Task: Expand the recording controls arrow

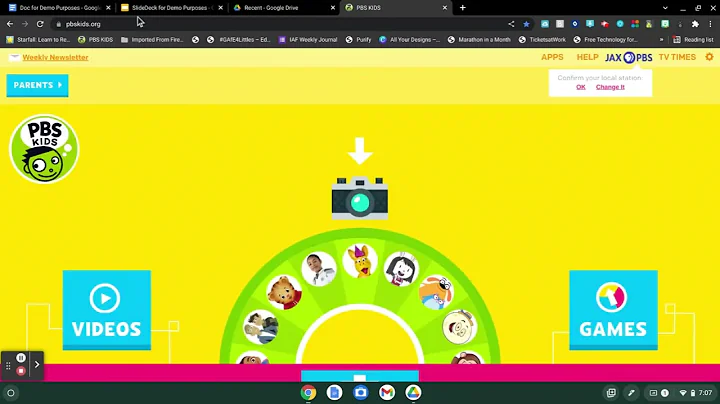Action: 37,365
